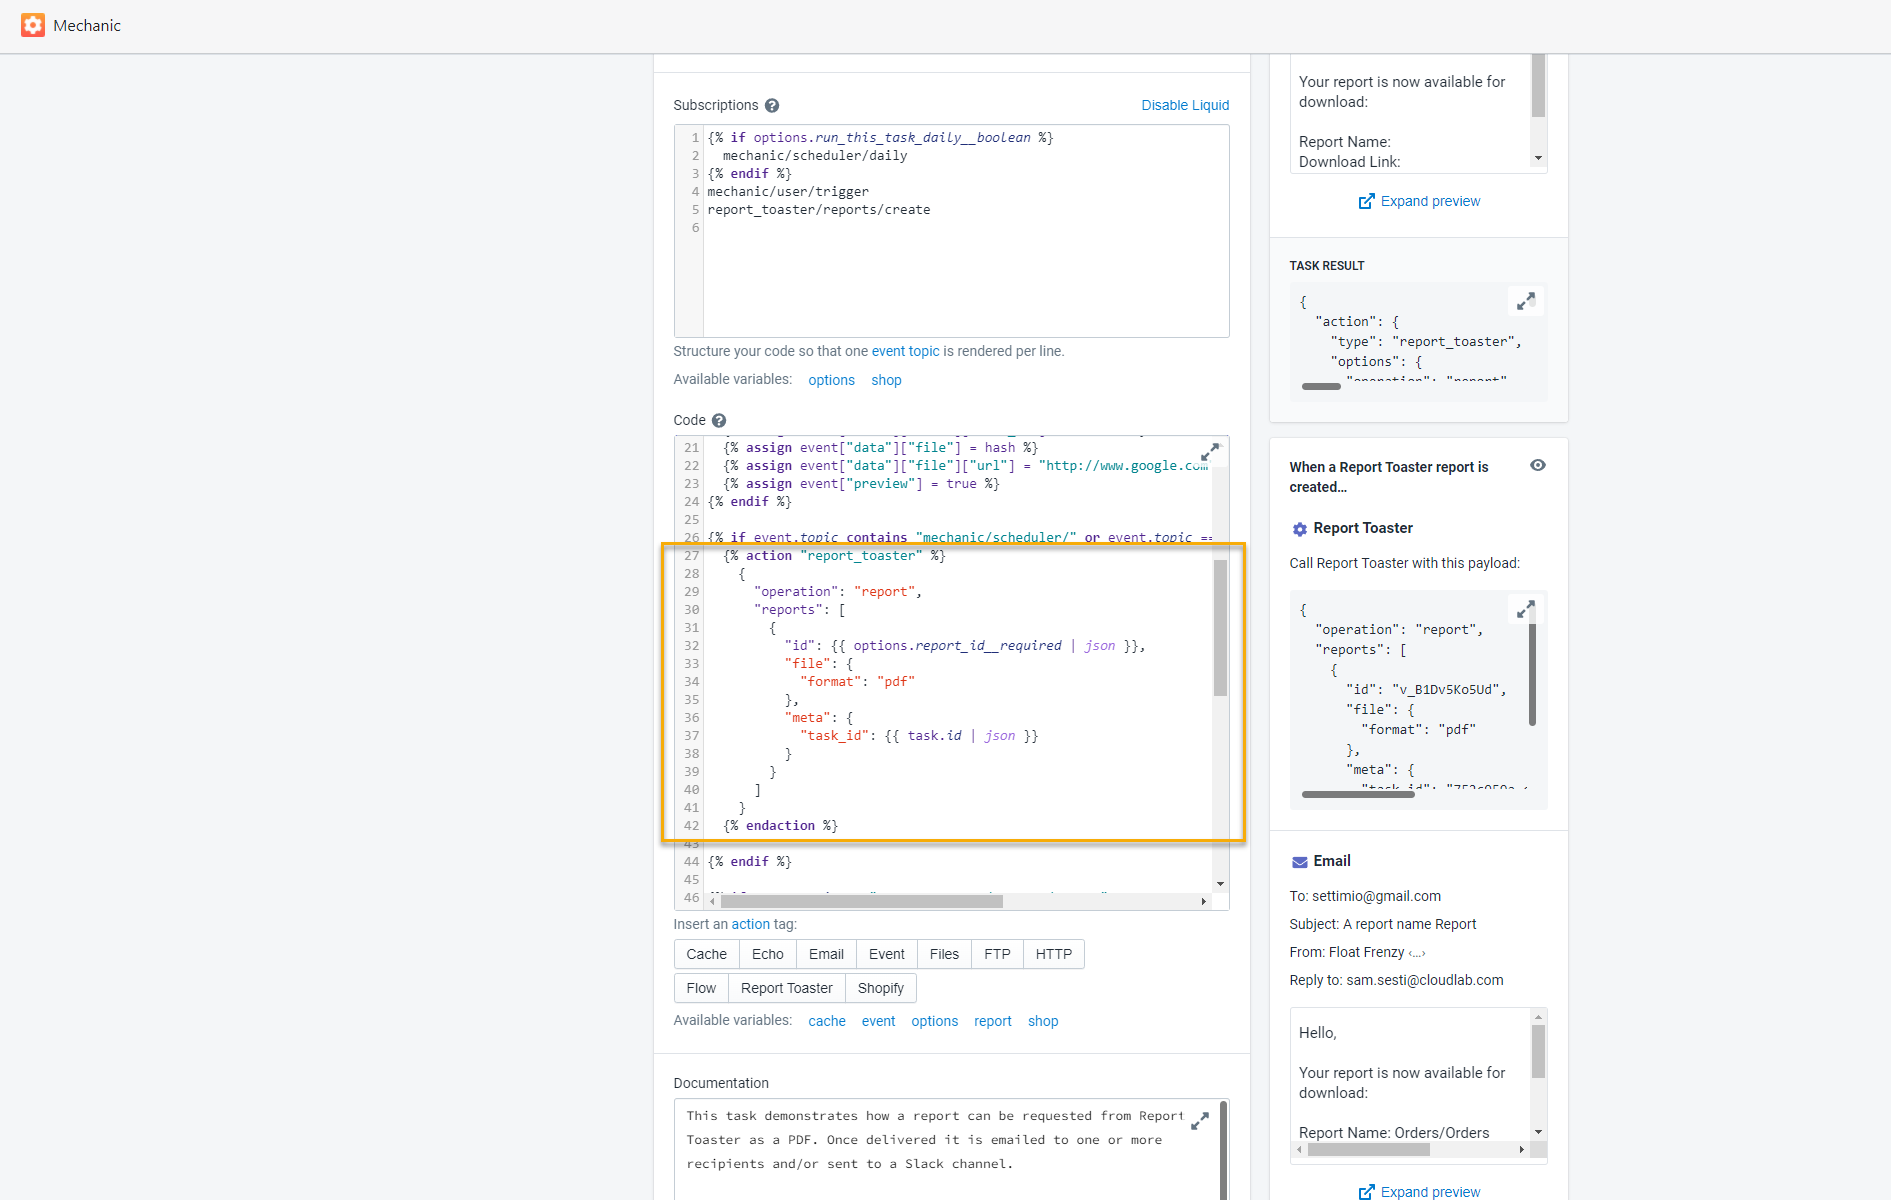This screenshot has width=1891, height=1200.
Task: Expand the Report Toaster payload viewer
Action: pos(1526,609)
